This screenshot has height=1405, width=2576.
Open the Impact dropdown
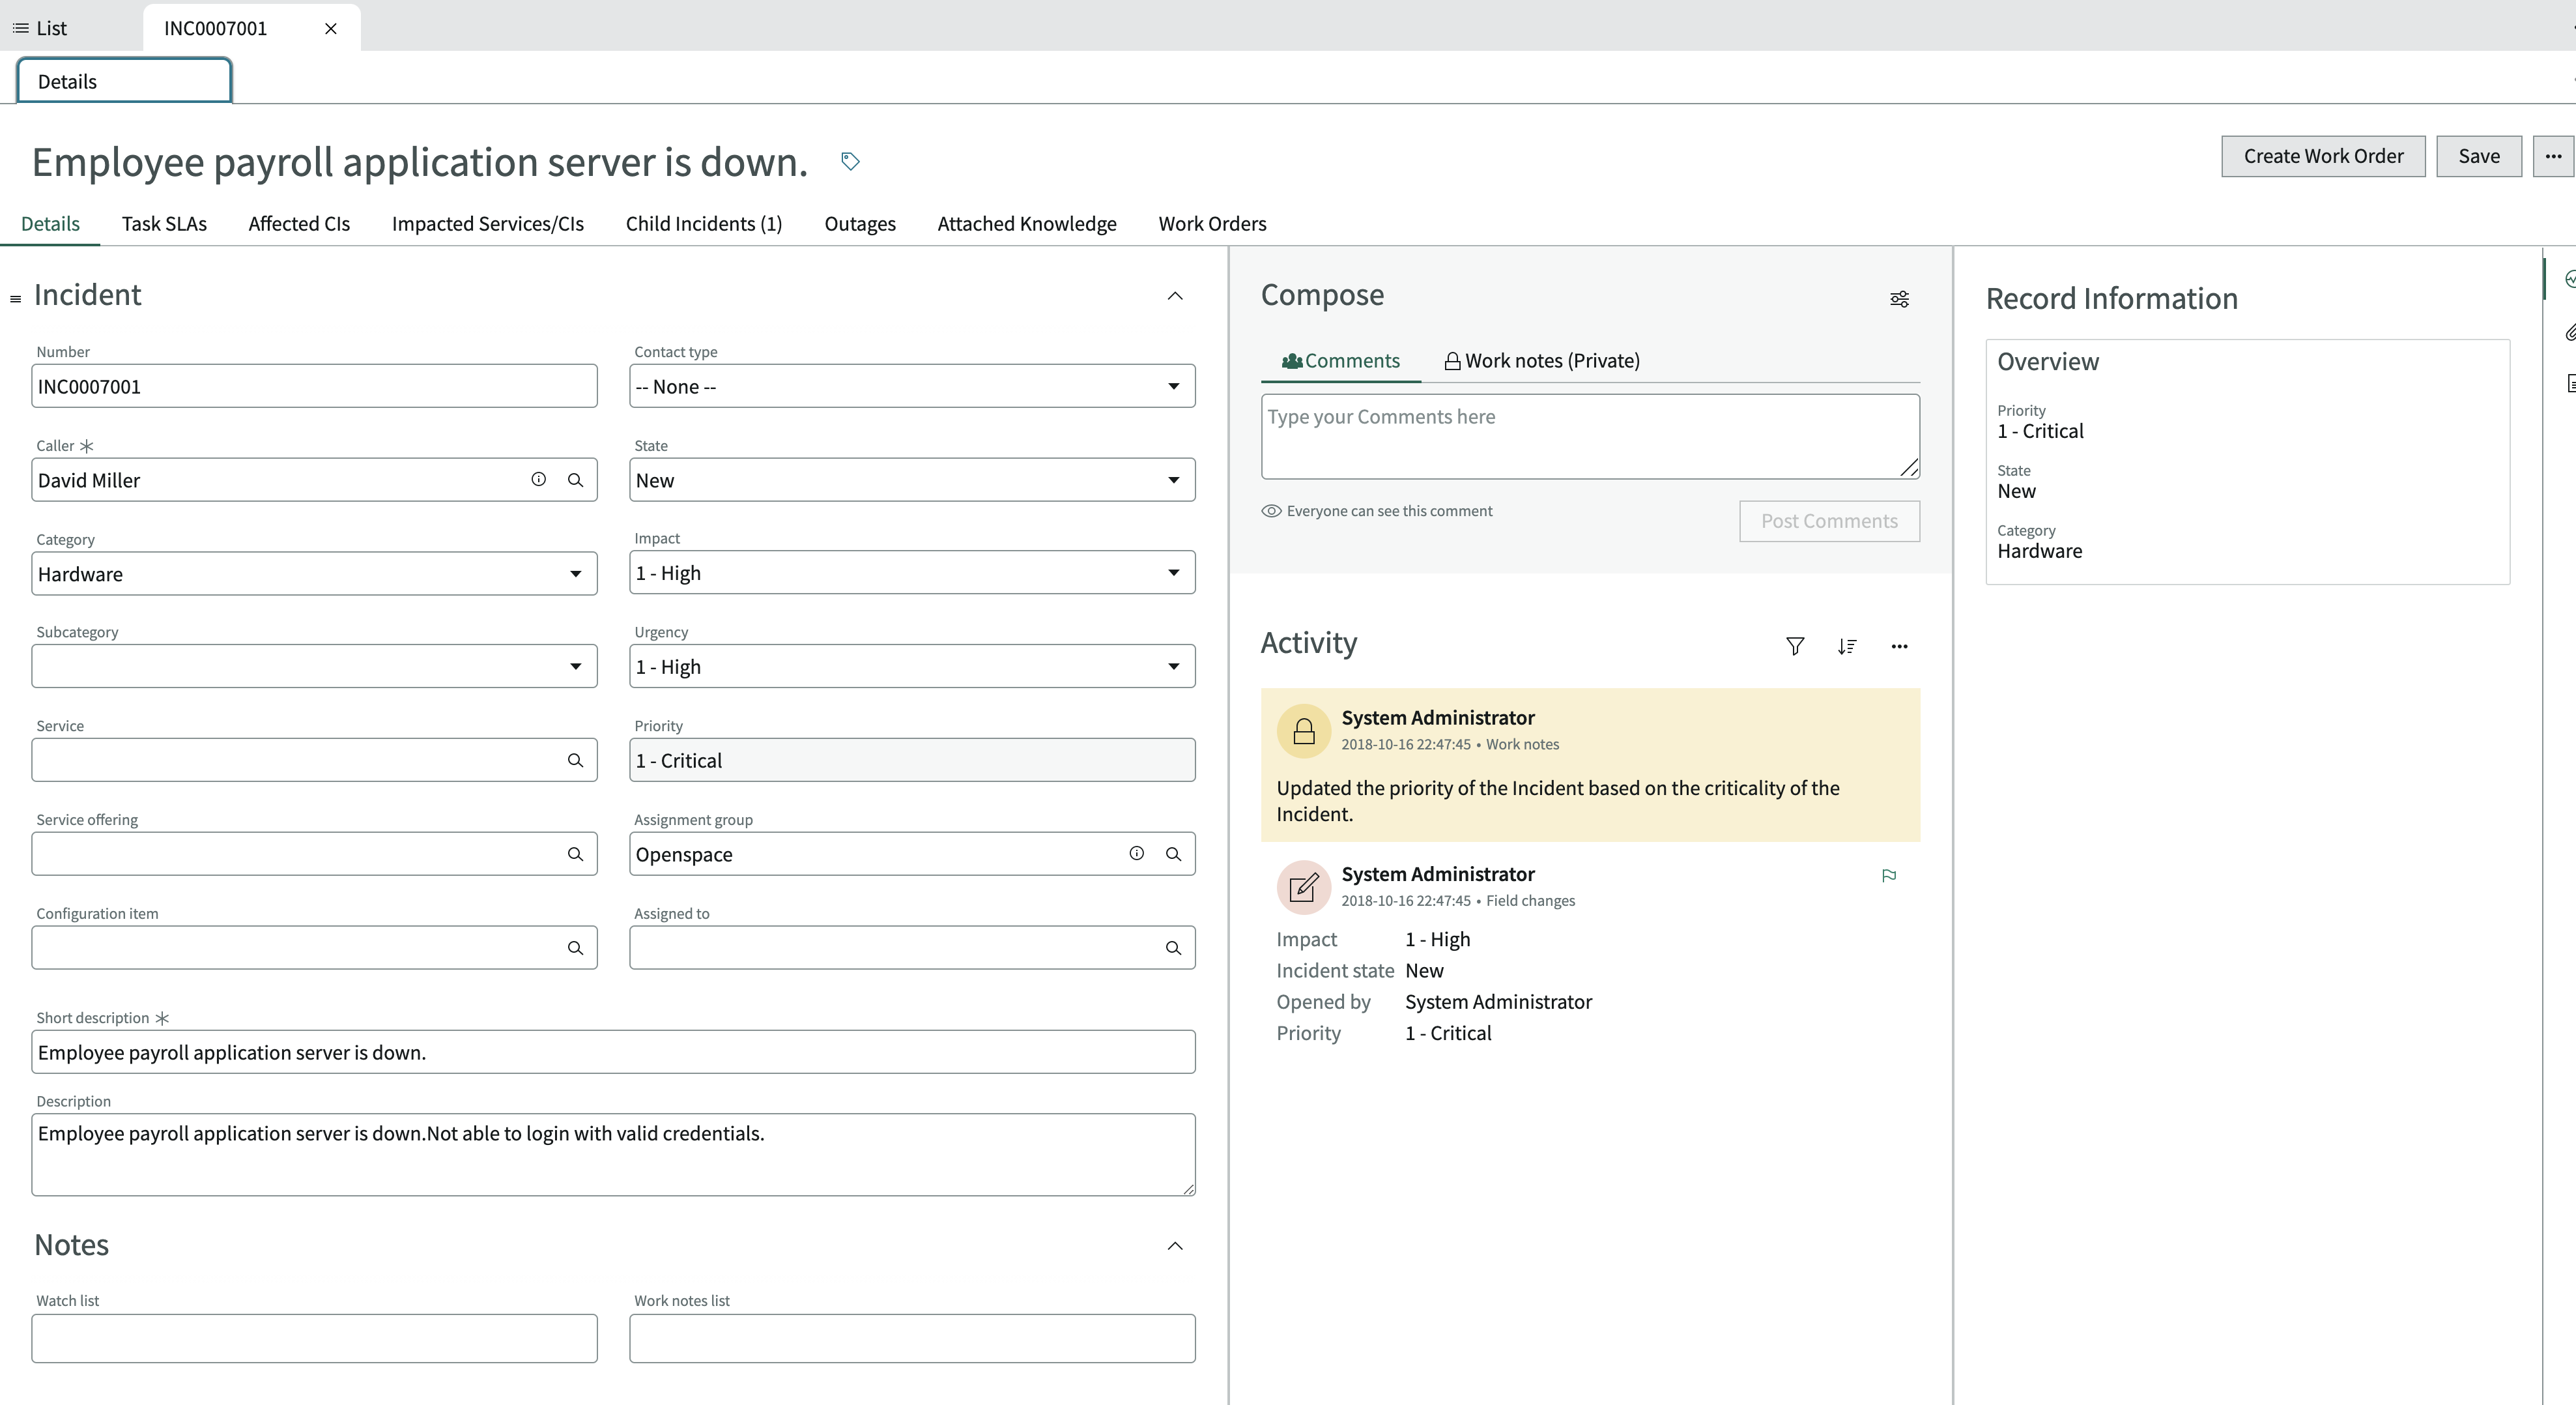click(912, 573)
